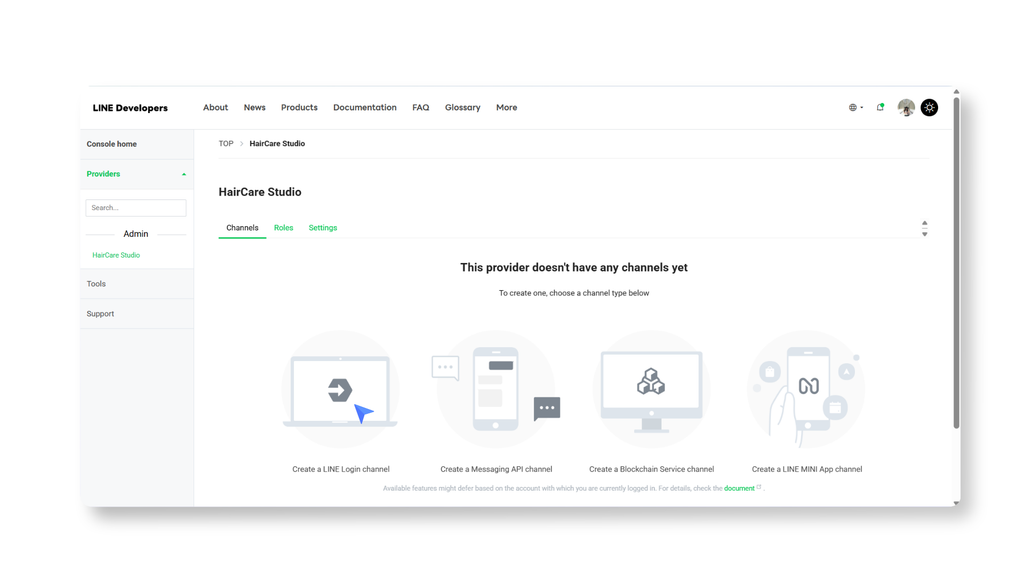1024x576 pixels.
Task: Open the News menu item
Action: click(255, 108)
